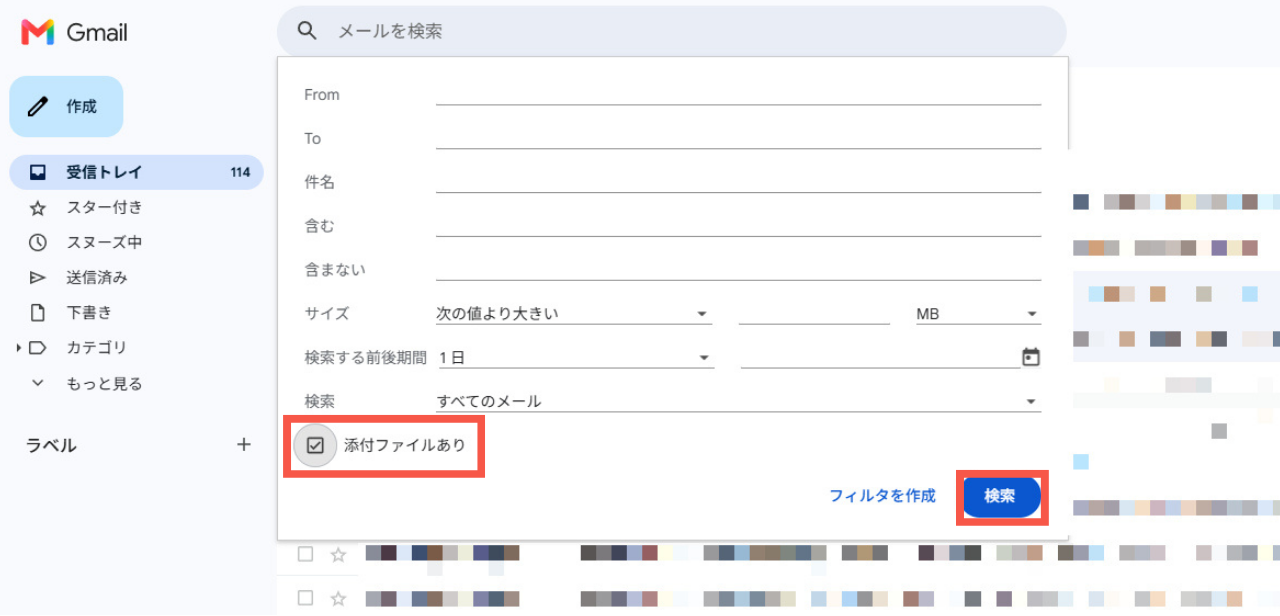The height and width of the screenshot is (616, 1280).
Task: Click the 114 unread count
Action: [240, 172]
